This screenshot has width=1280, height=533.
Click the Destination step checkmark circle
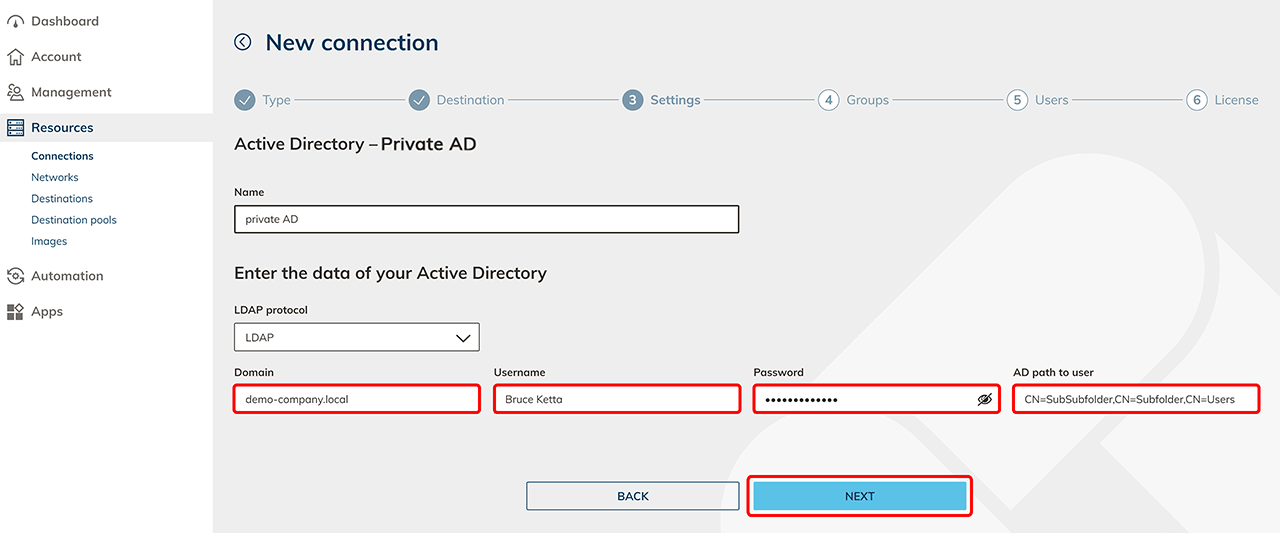click(419, 100)
